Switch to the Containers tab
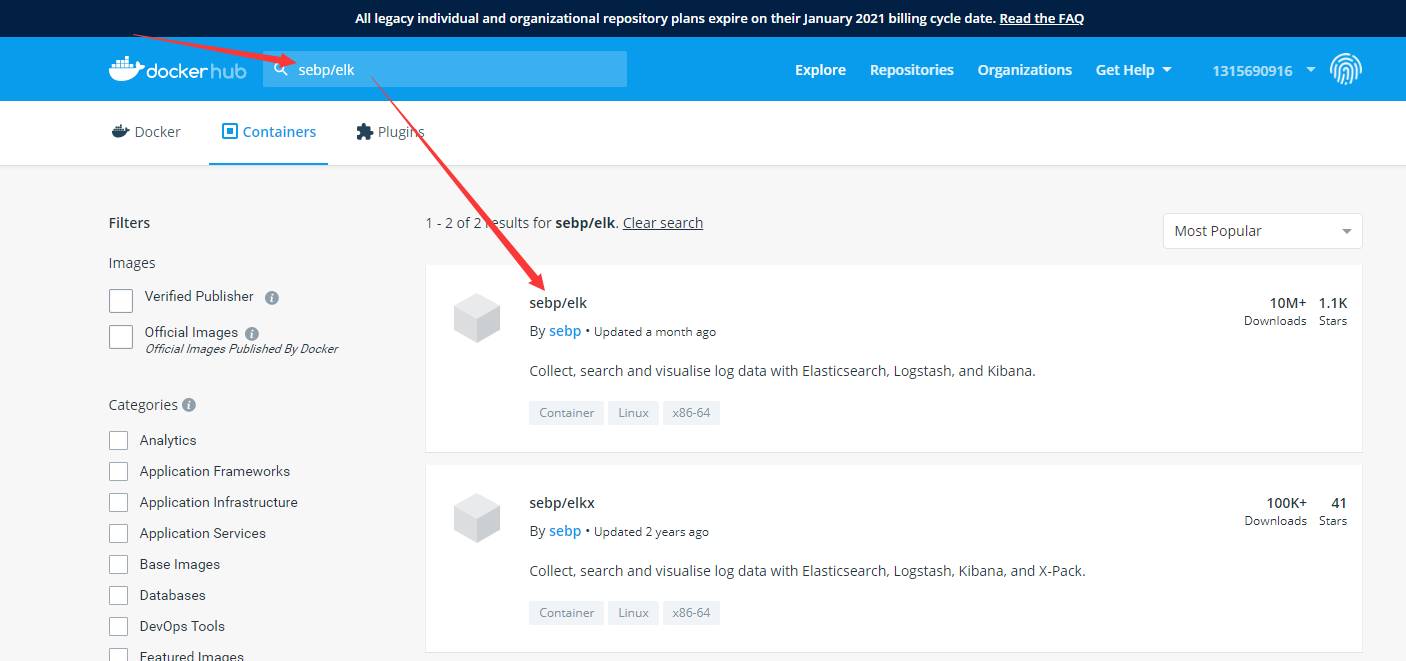Image resolution: width=1406 pixels, height=661 pixels. click(x=269, y=132)
